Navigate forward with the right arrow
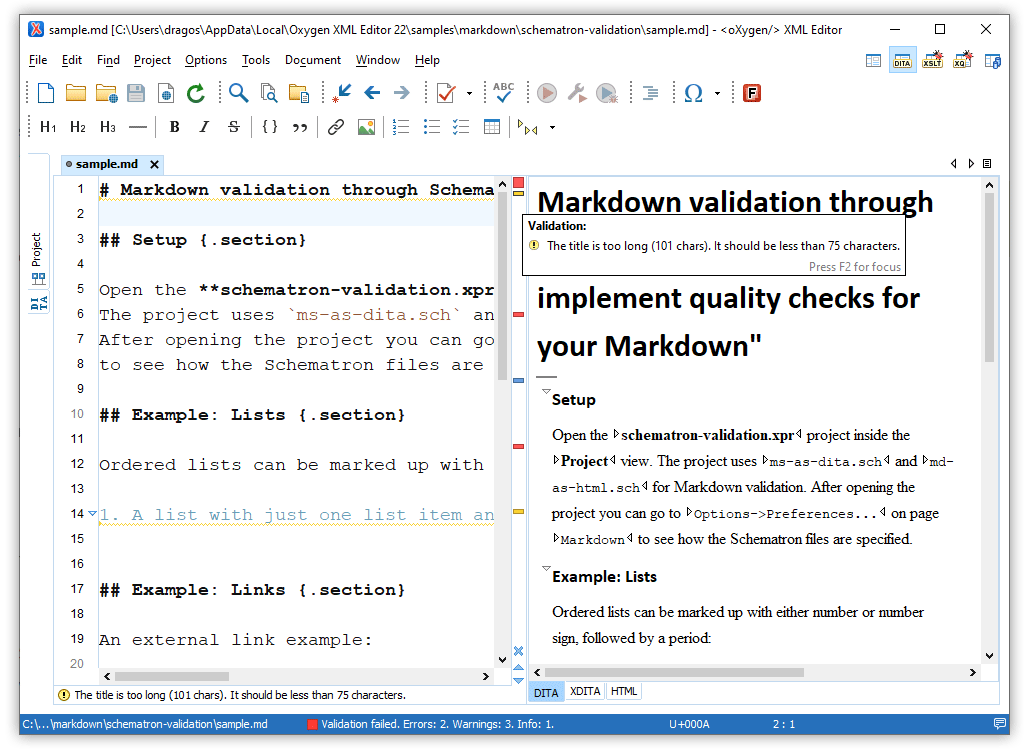The image size is (1030, 750). [x=402, y=93]
